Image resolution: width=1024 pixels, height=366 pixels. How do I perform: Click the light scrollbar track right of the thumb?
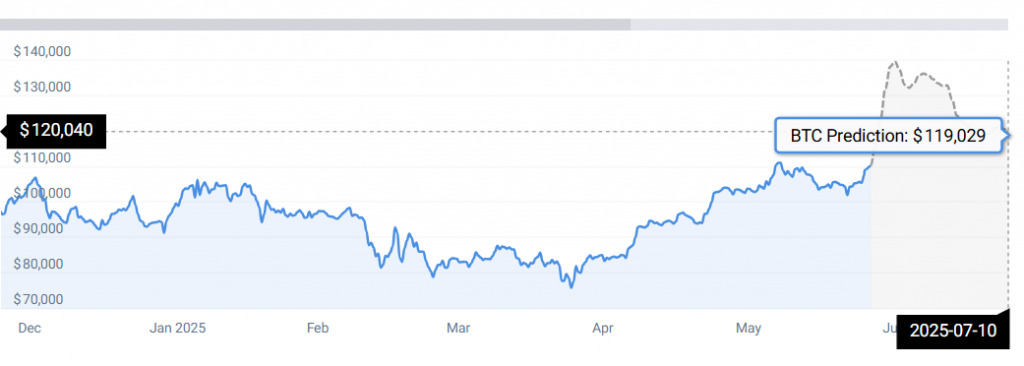[819, 25]
